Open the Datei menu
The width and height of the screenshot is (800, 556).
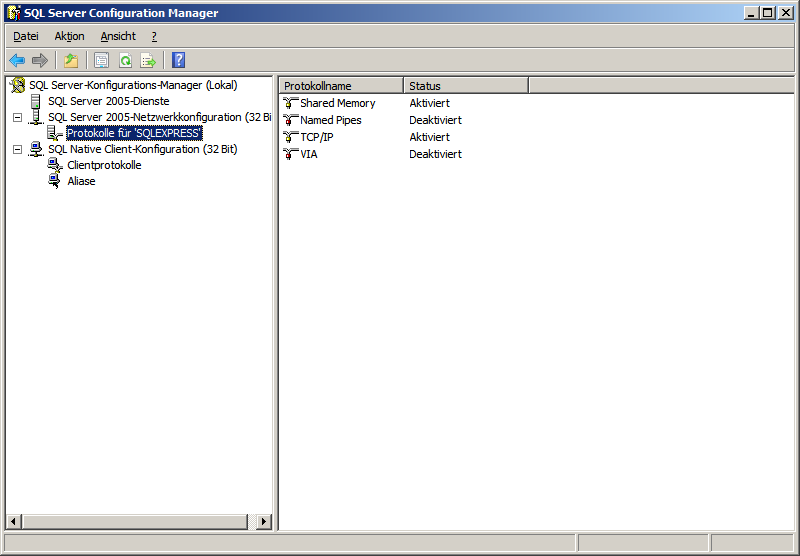[x=25, y=36]
